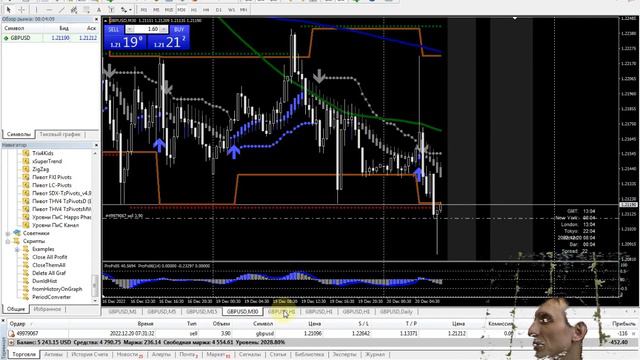This screenshot has width=640, height=360.
Task: Select Delete All Graf script
Action: [49, 273]
